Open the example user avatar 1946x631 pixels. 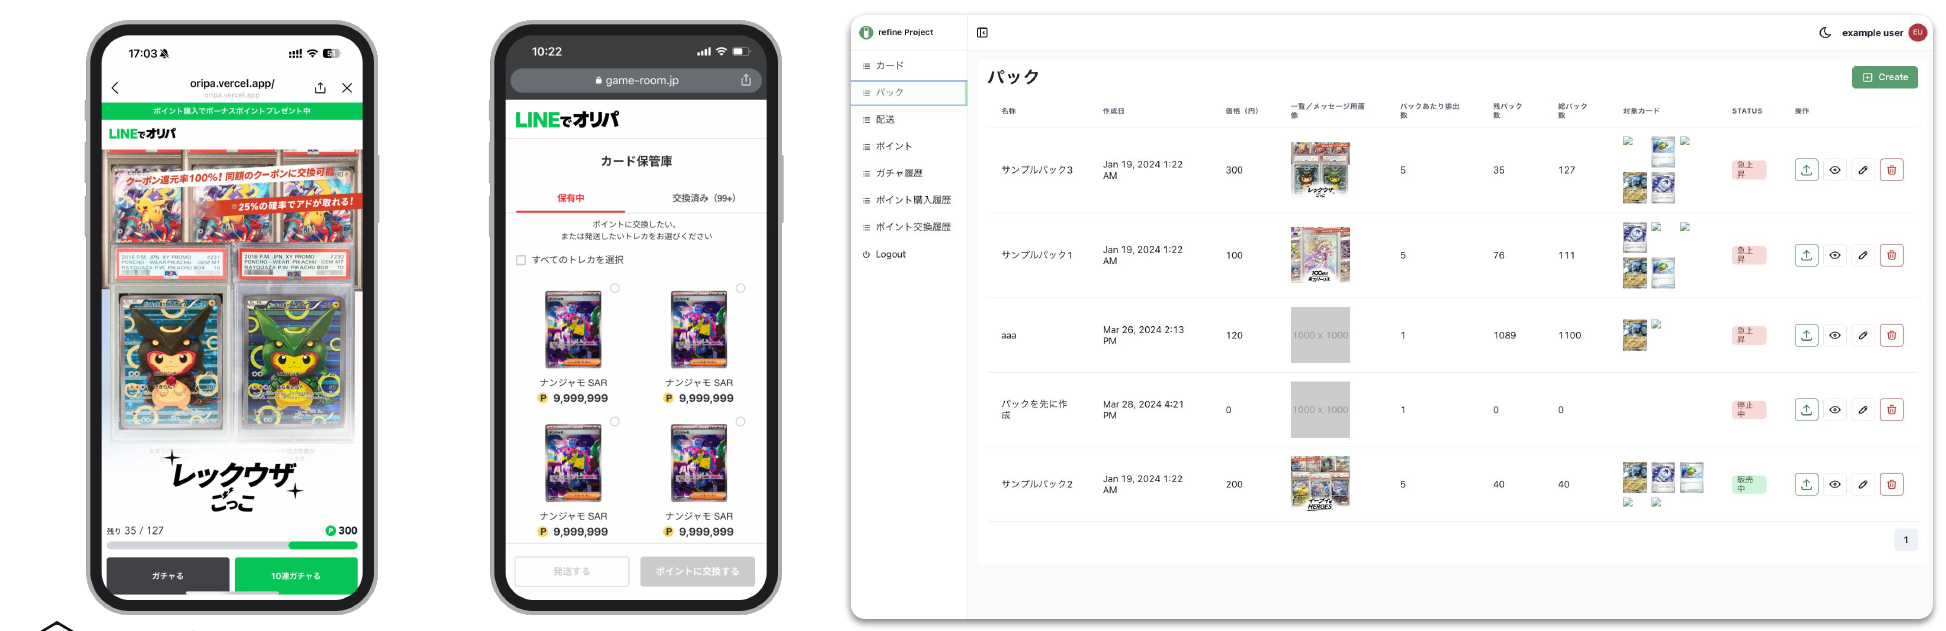(1917, 33)
